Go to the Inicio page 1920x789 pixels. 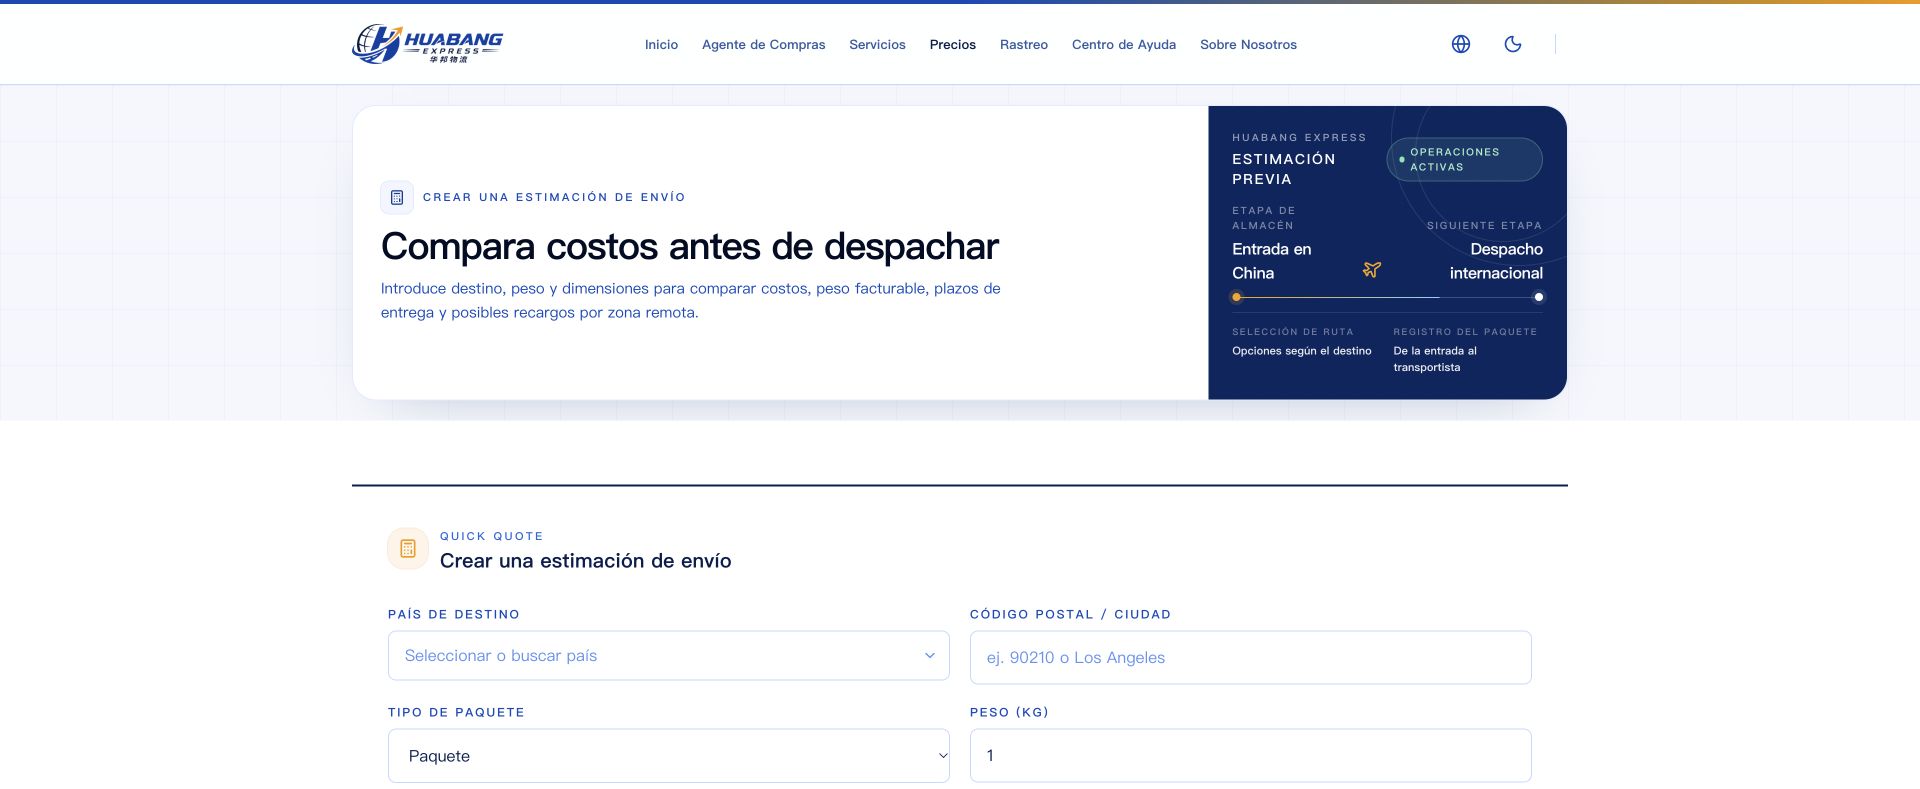[661, 45]
